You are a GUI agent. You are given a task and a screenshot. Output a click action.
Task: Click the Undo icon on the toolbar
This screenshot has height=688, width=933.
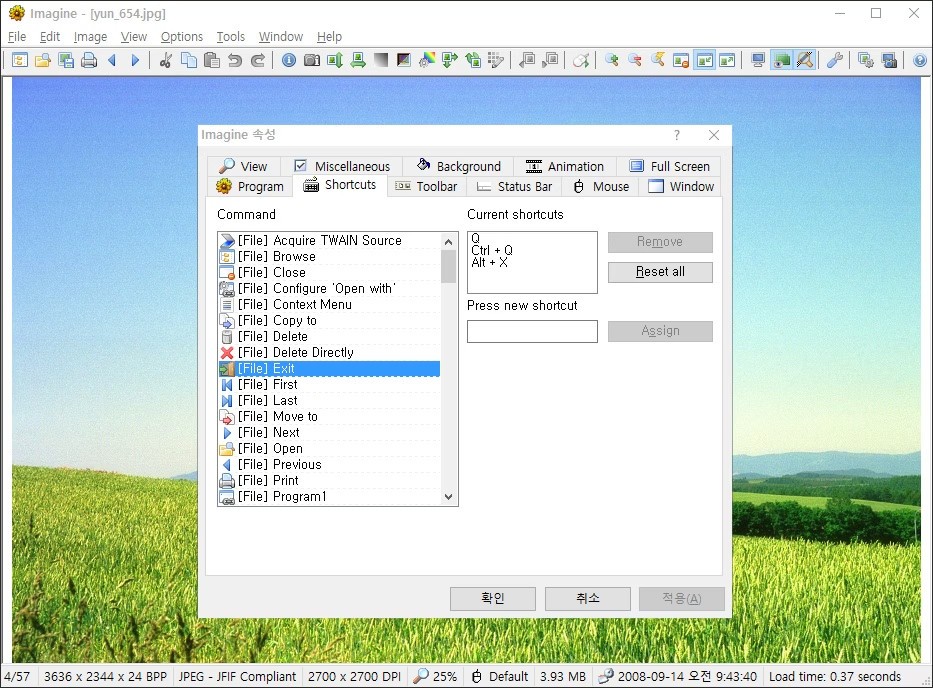point(235,60)
